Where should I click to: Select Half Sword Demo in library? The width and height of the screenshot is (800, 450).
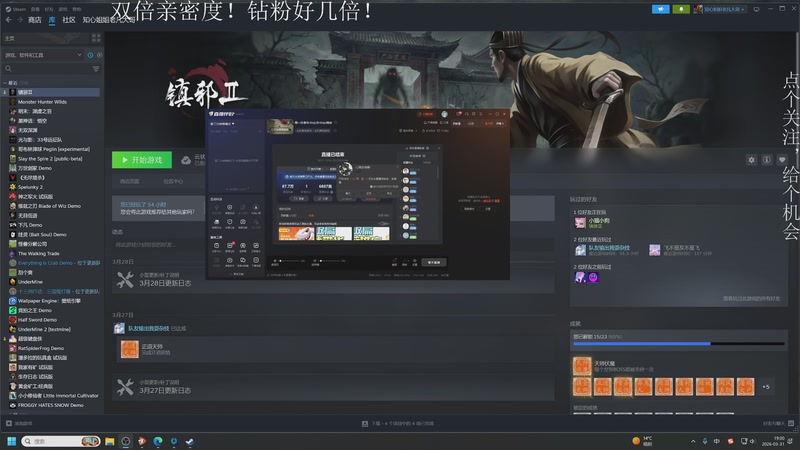[37, 320]
